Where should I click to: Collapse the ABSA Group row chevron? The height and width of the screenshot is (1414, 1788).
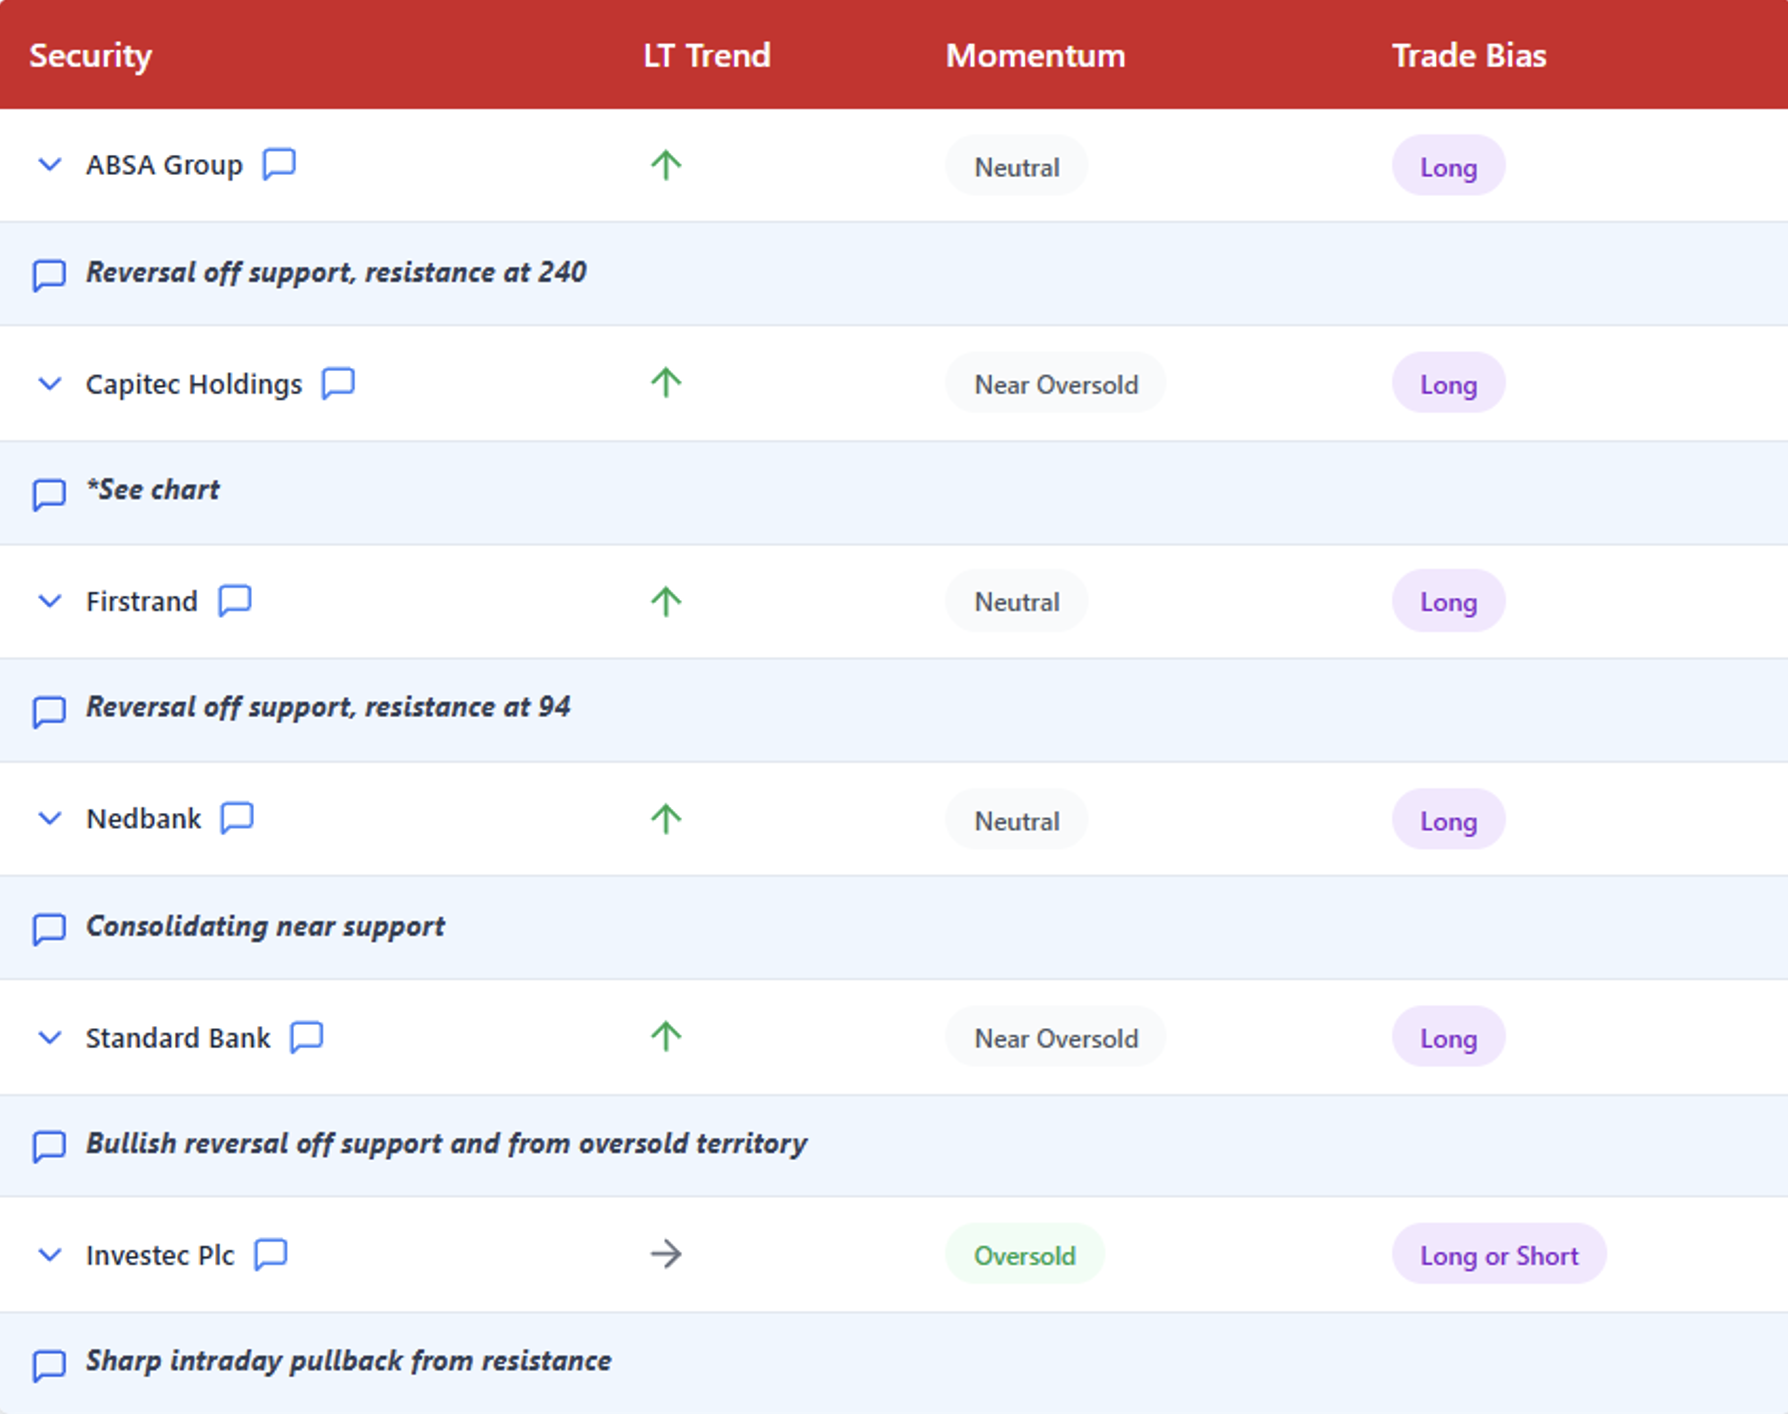click(x=49, y=165)
